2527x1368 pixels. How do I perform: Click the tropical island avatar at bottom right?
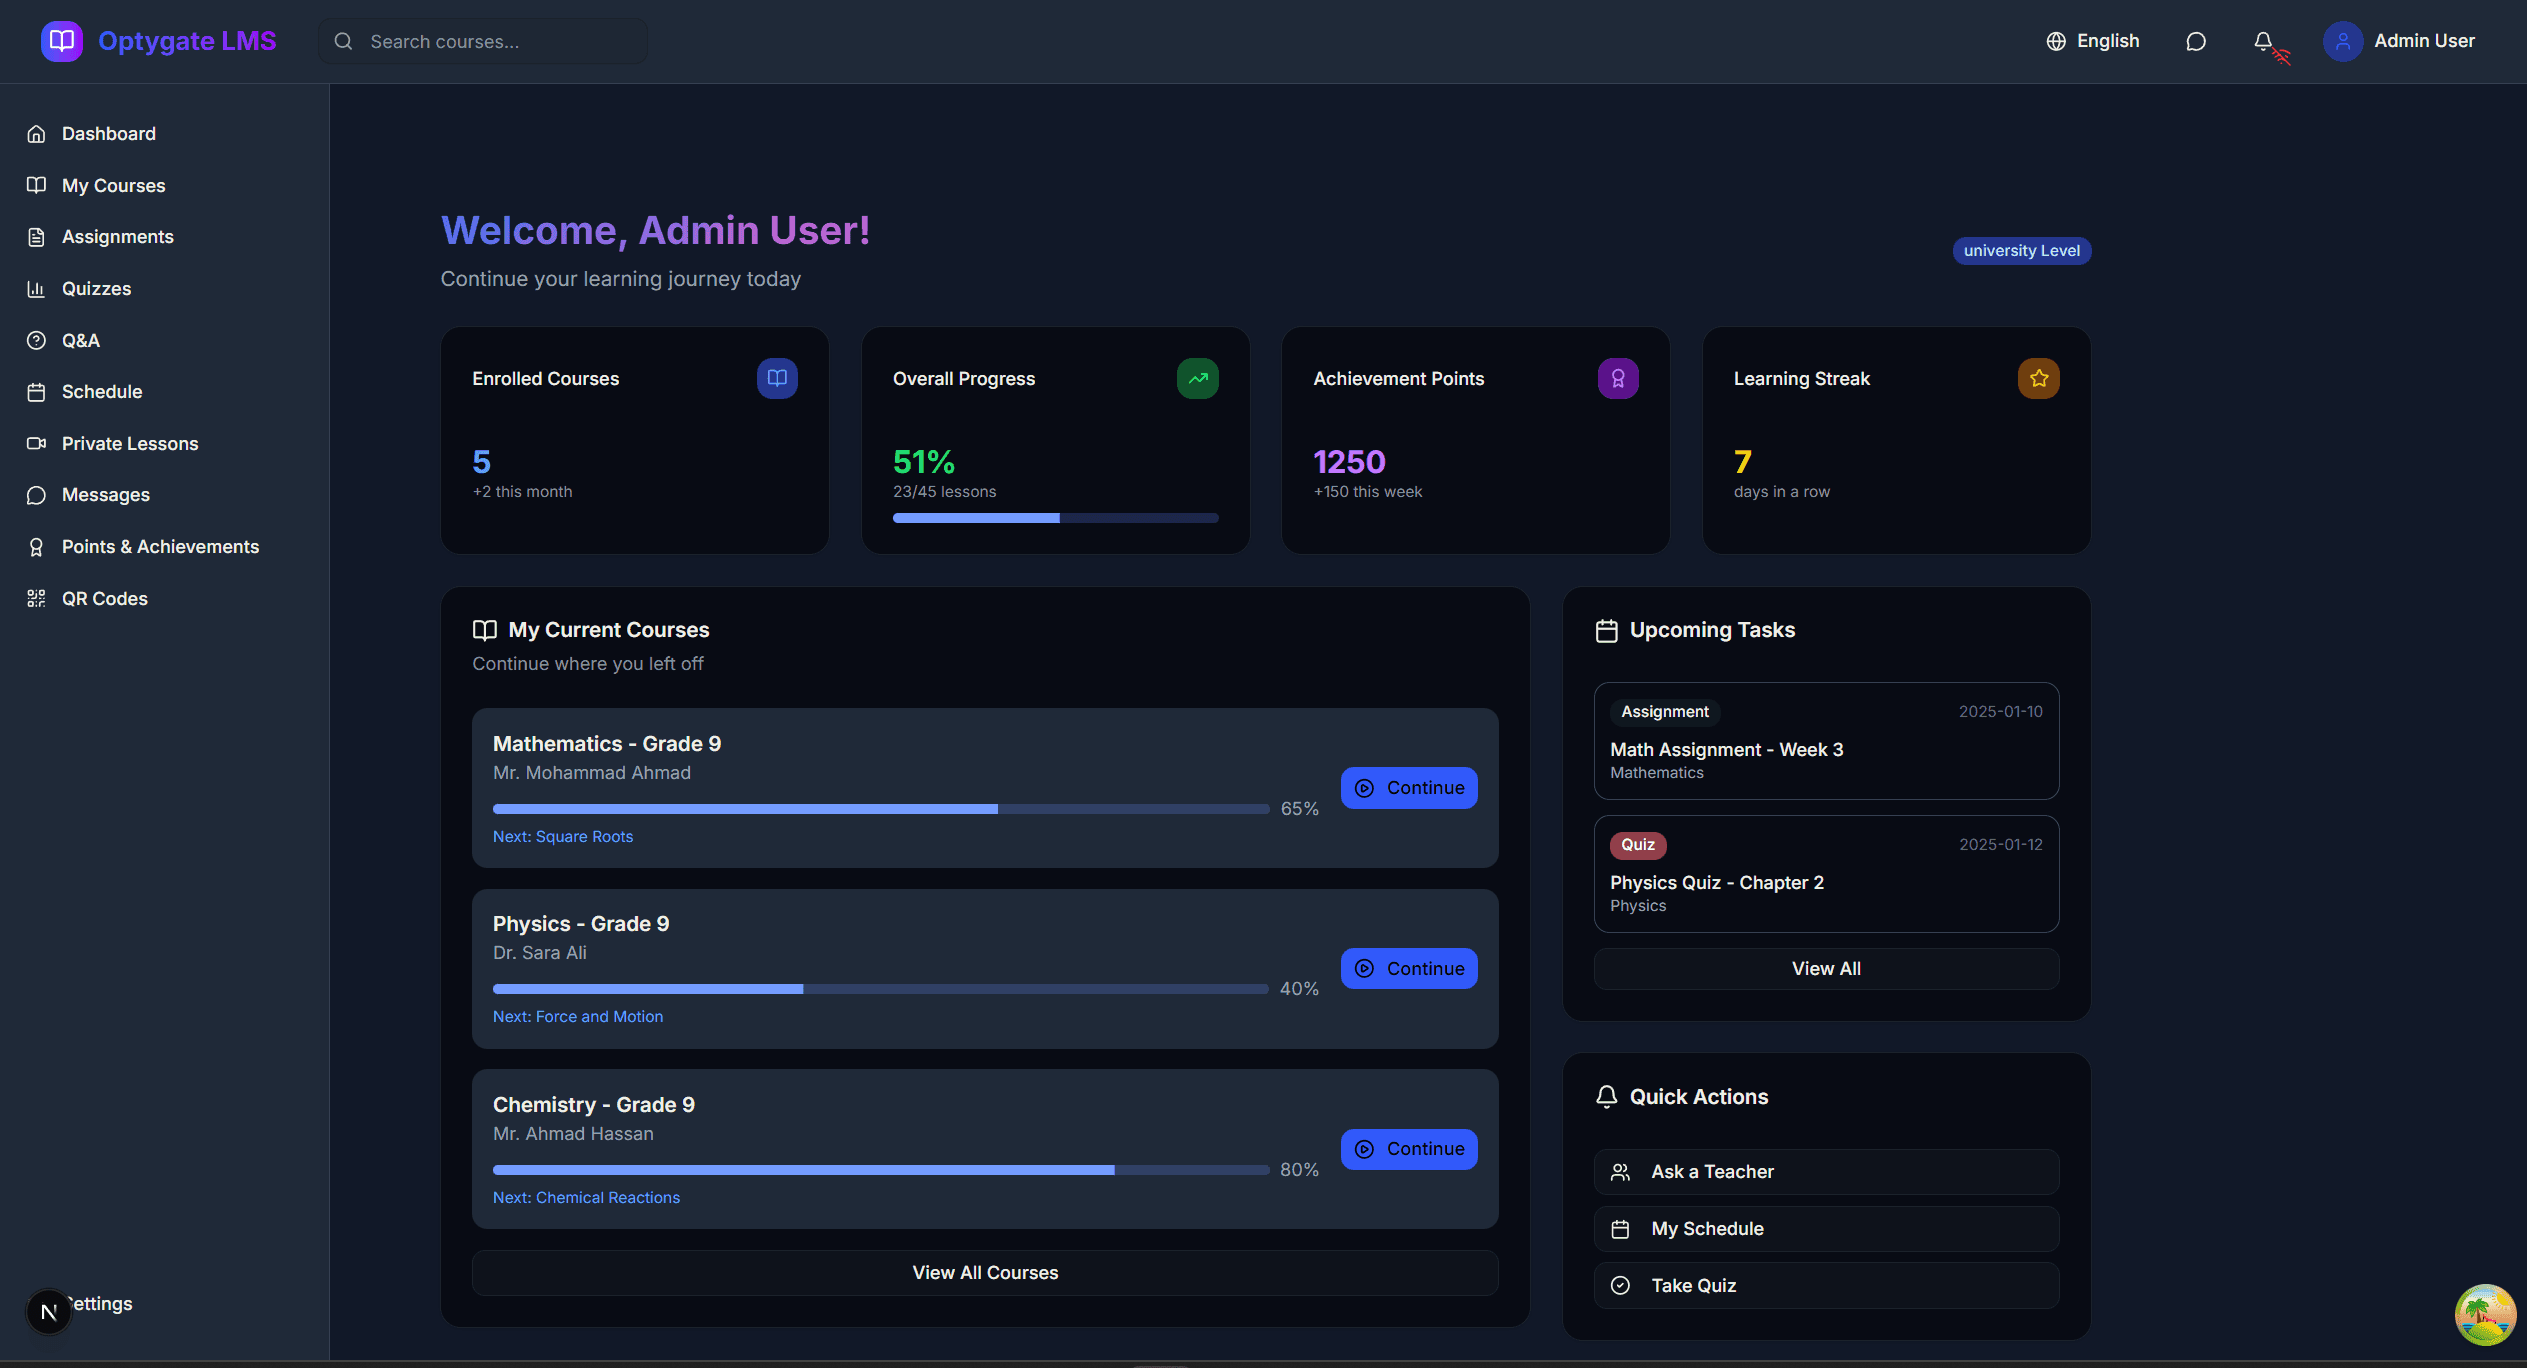(x=2485, y=1314)
